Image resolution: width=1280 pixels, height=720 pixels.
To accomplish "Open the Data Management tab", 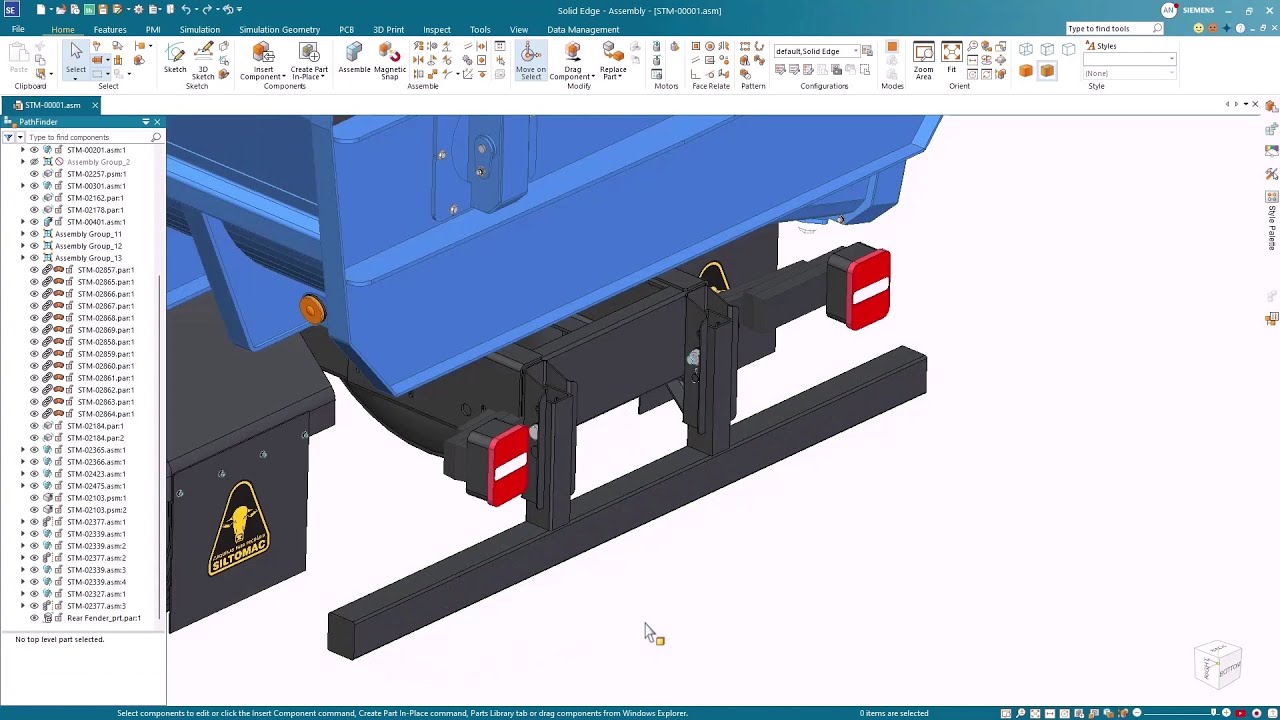I will (x=583, y=29).
